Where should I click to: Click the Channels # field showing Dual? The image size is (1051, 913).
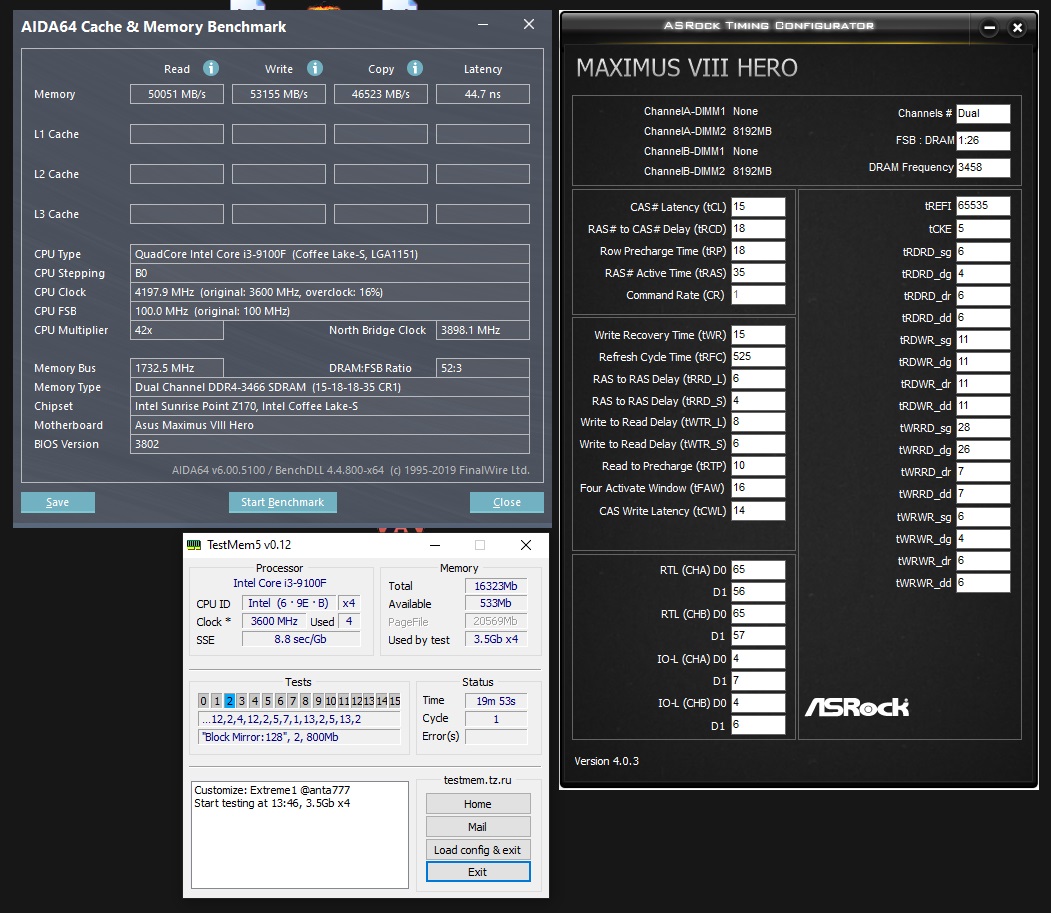pos(983,113)
